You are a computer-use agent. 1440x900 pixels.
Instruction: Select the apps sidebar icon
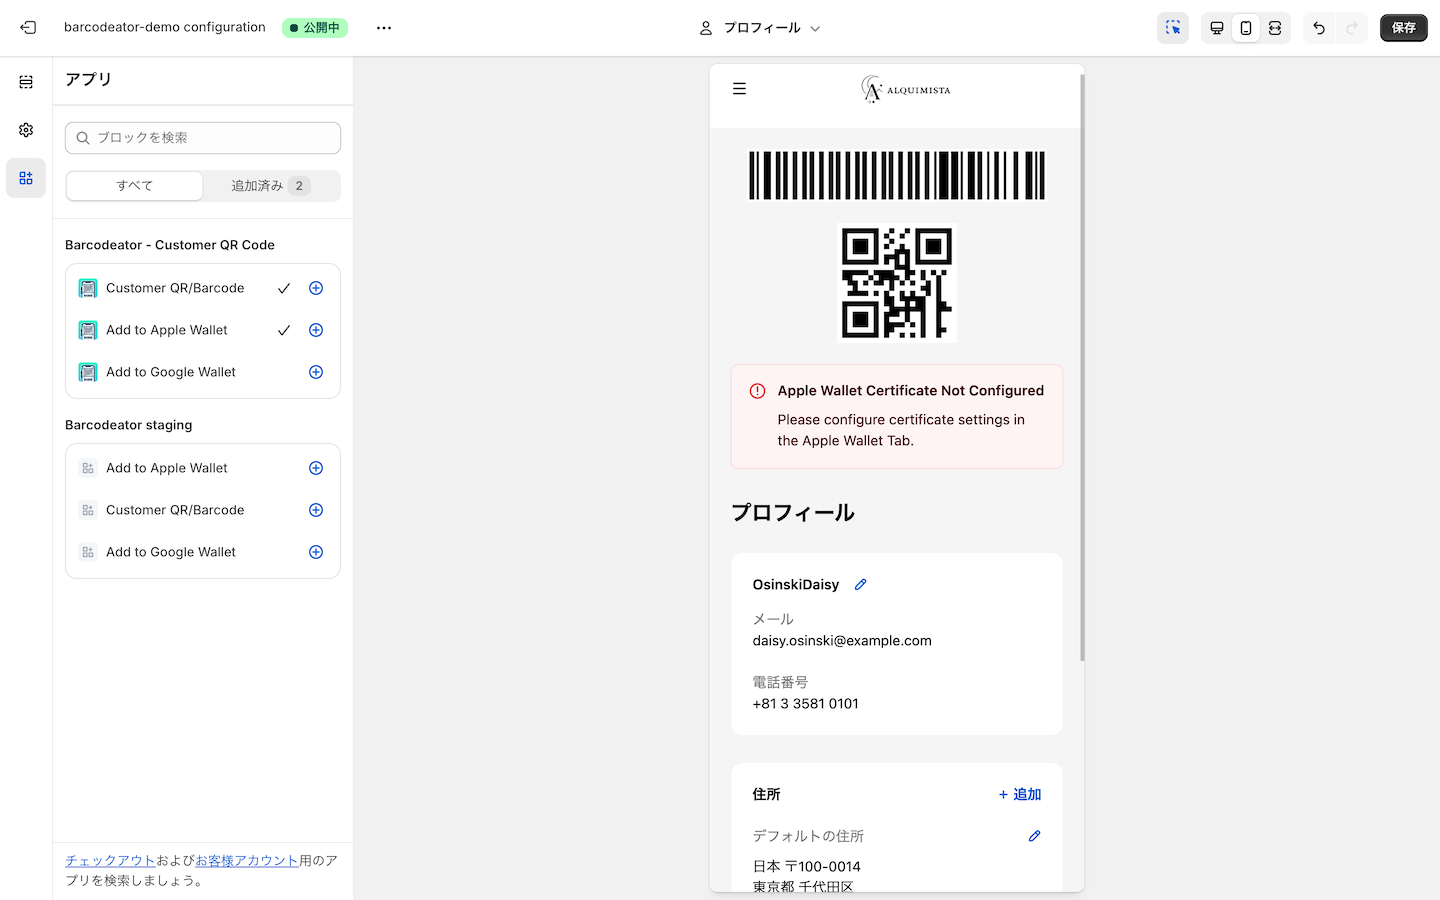click(x=26, y=178)
